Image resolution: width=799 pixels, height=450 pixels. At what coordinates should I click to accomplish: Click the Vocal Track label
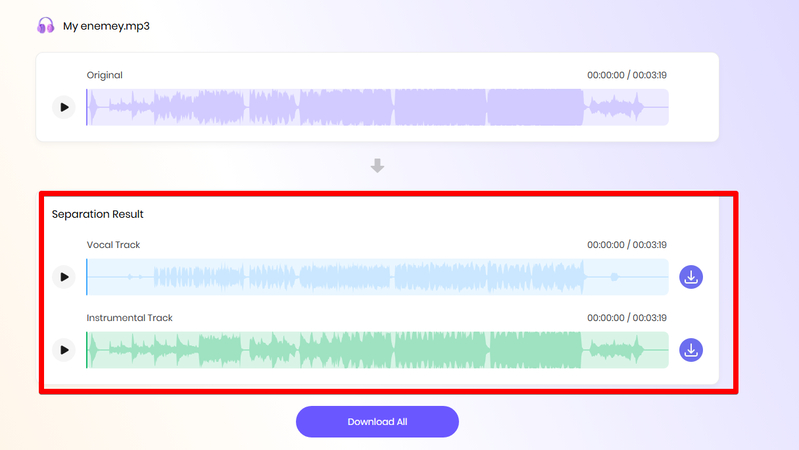tap(114, 245)
